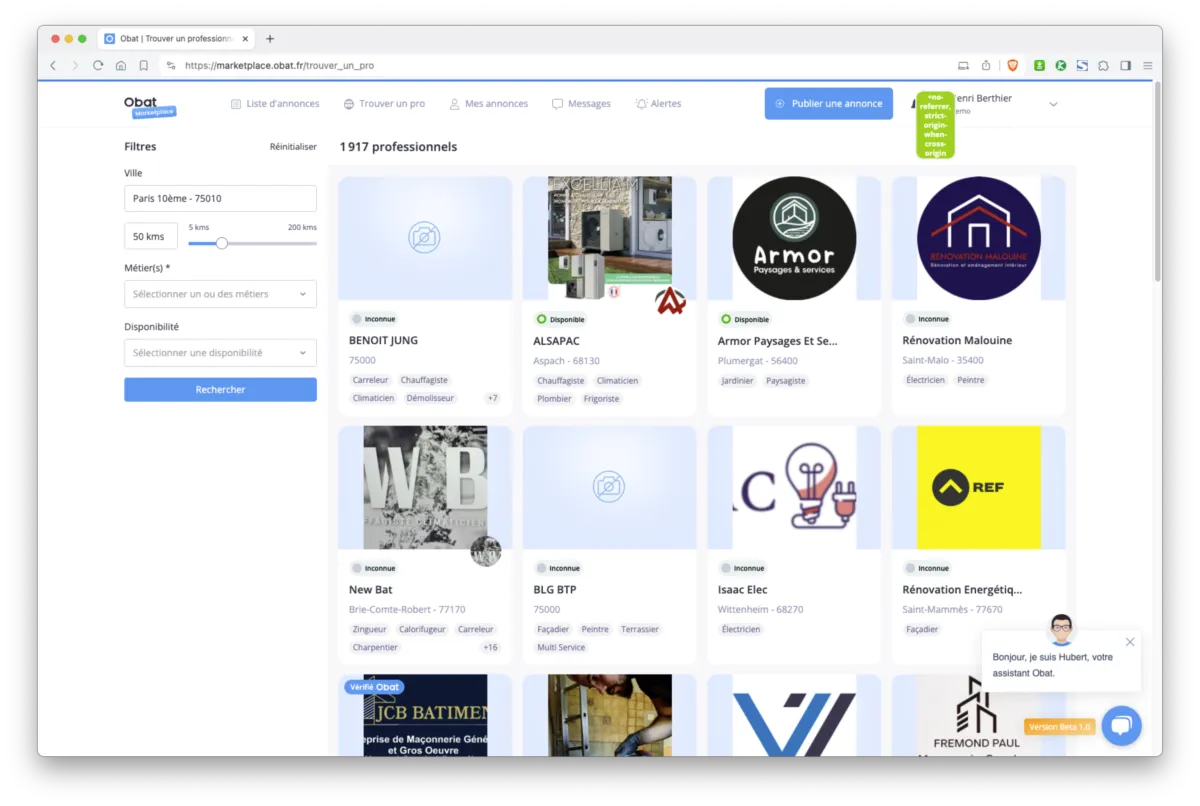1200x806 pixels.
Task: Open the chat bubble widget
Action: [1121, 726]
